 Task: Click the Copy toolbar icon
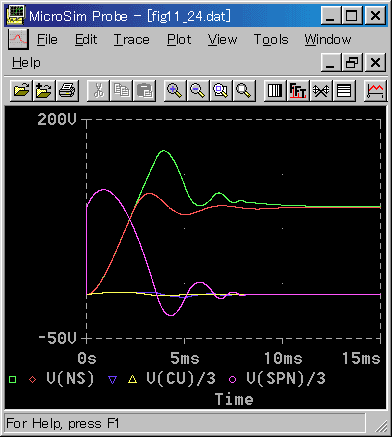click(121, 90)
